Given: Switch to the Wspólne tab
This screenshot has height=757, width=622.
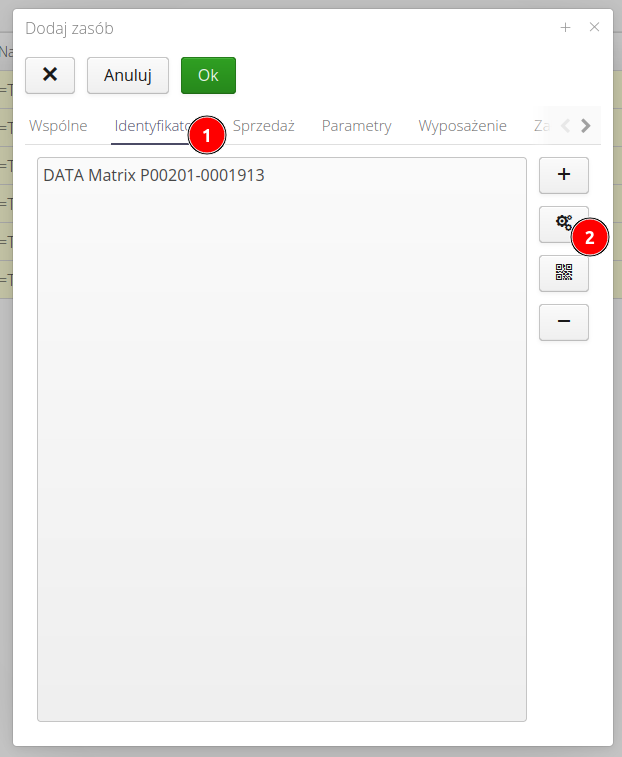Looking at the screenshot, I should pyautogui.click(x=58, y=126).
